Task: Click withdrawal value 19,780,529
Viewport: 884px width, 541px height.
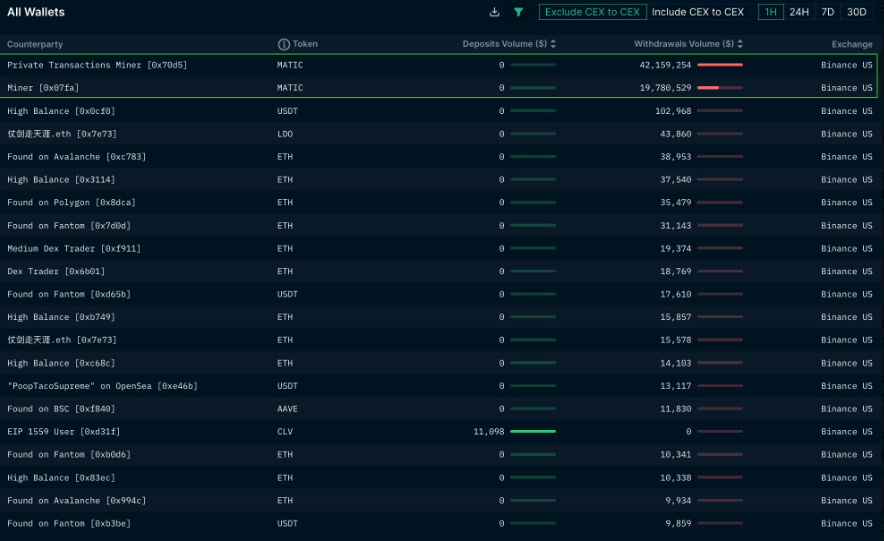Action: 665,88
